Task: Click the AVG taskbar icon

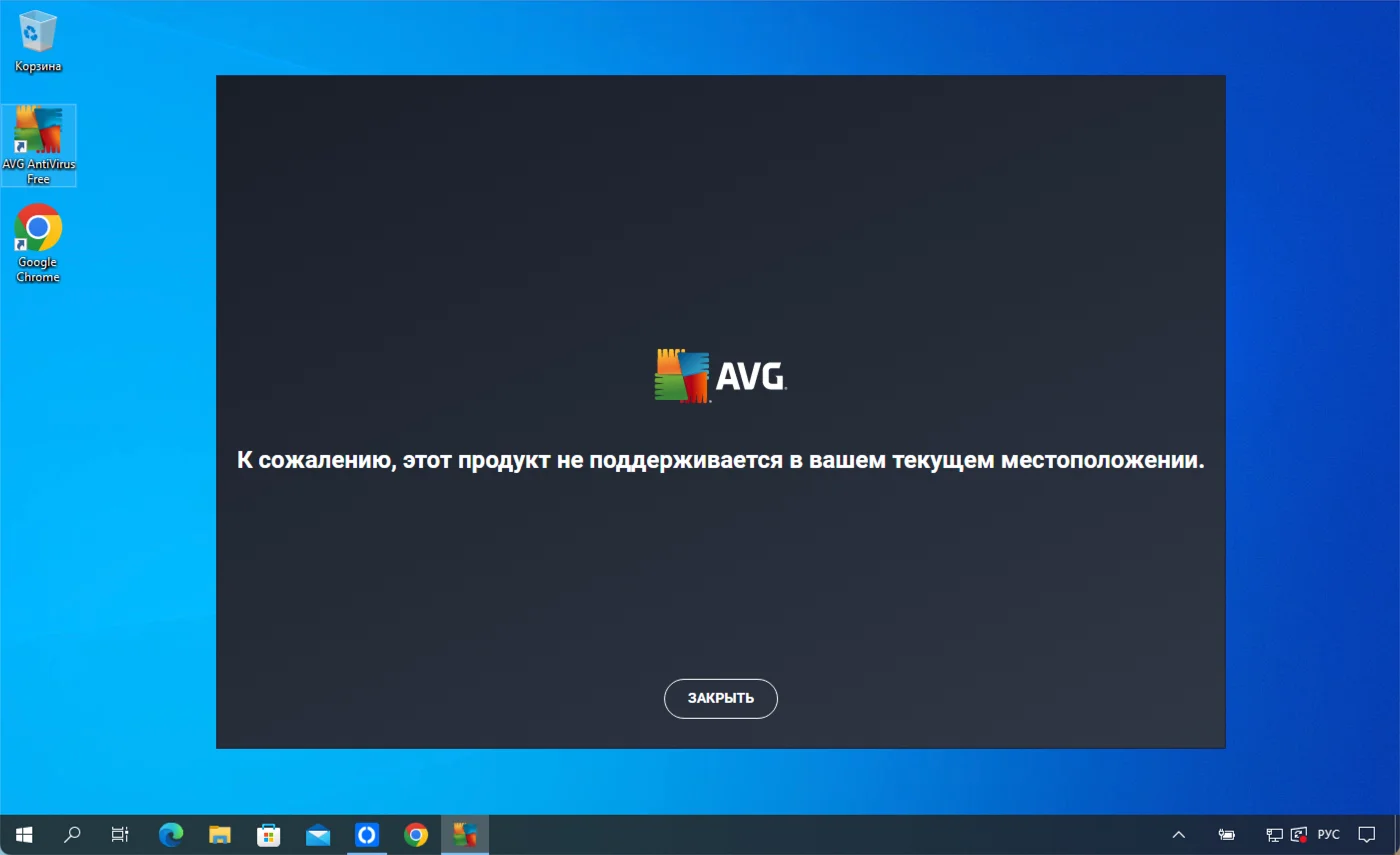Action: pos(465,834)
